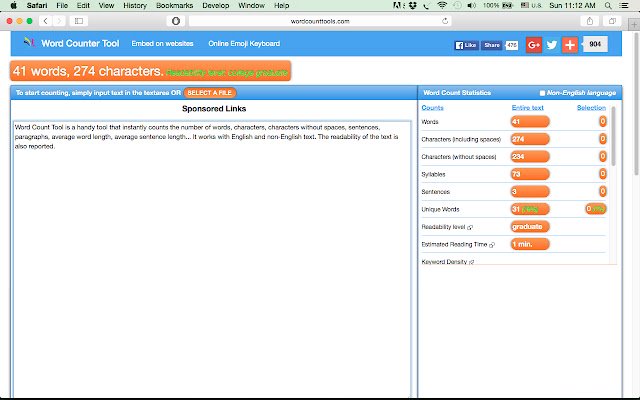640x400 pixels.
Task: Open the U.S. input source menu
Action: point(531,5)
